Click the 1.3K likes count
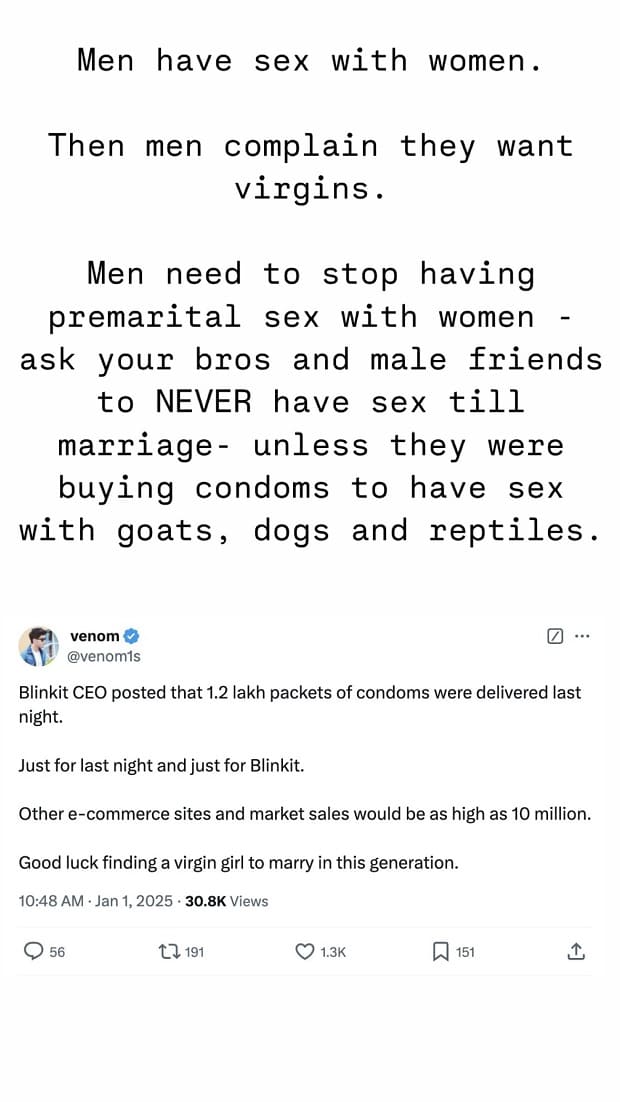This screenshot has height=1102, width=620. (333, 952)
